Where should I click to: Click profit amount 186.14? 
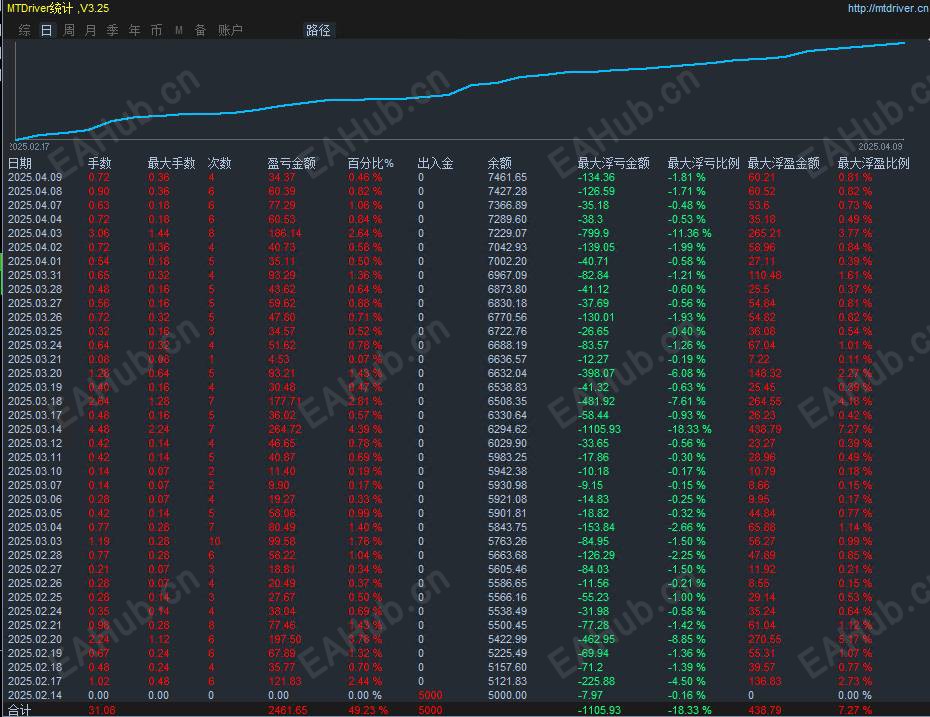tap(285, 233)
